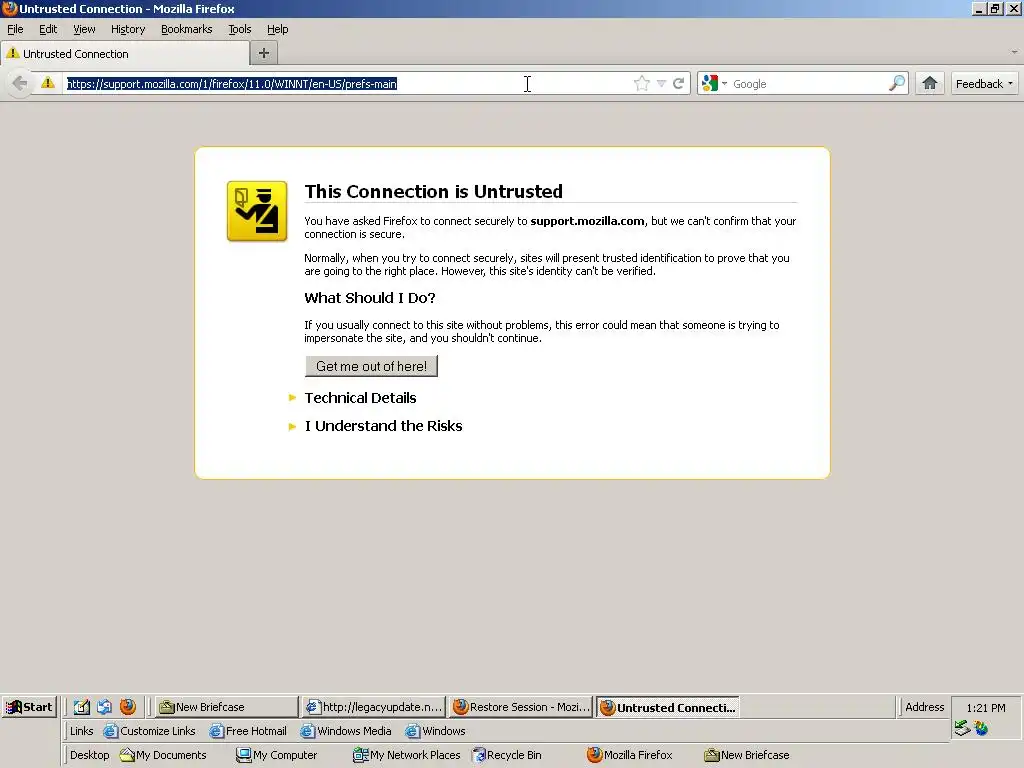1024x768 pixels.
Task: Open the Bookmarks menu
Action: 187,29
